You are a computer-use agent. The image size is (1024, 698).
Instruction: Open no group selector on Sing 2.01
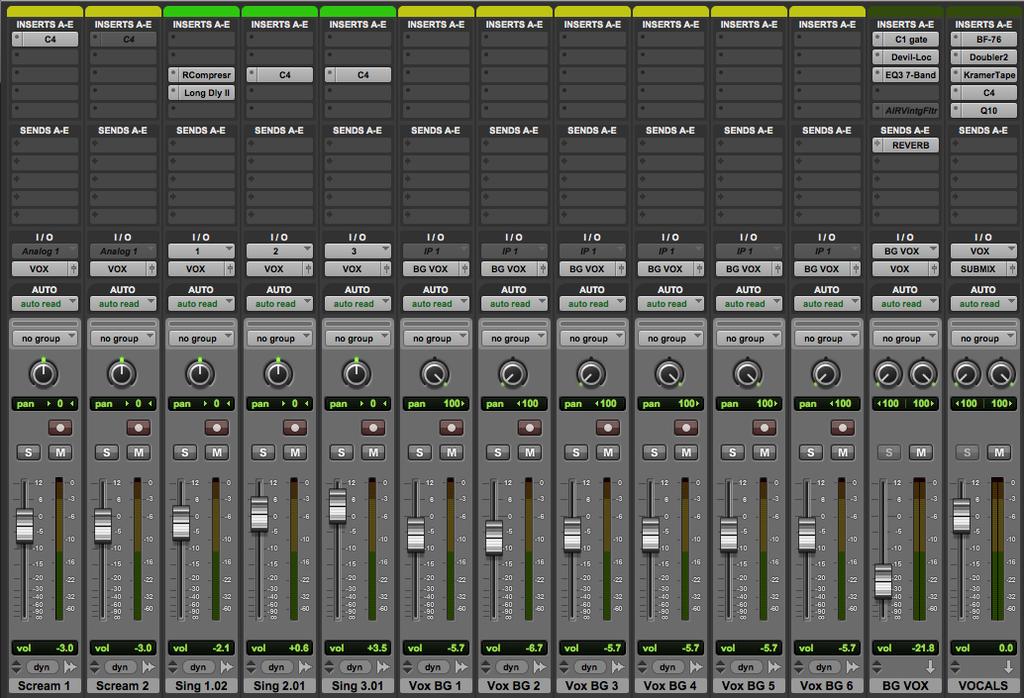tap(279, 338)
